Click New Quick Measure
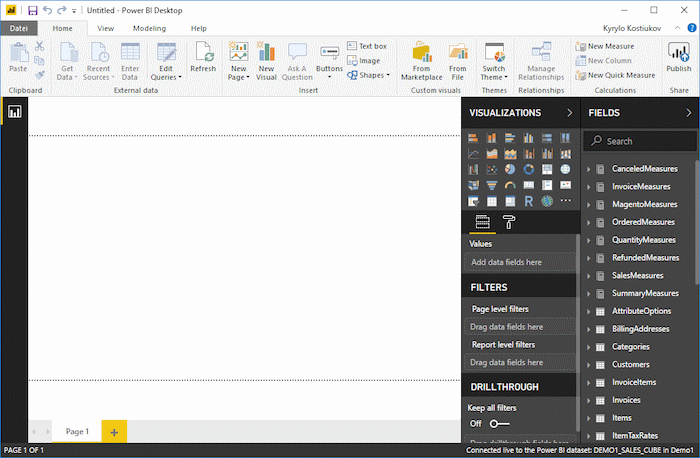700x458 pixels. 615,75
